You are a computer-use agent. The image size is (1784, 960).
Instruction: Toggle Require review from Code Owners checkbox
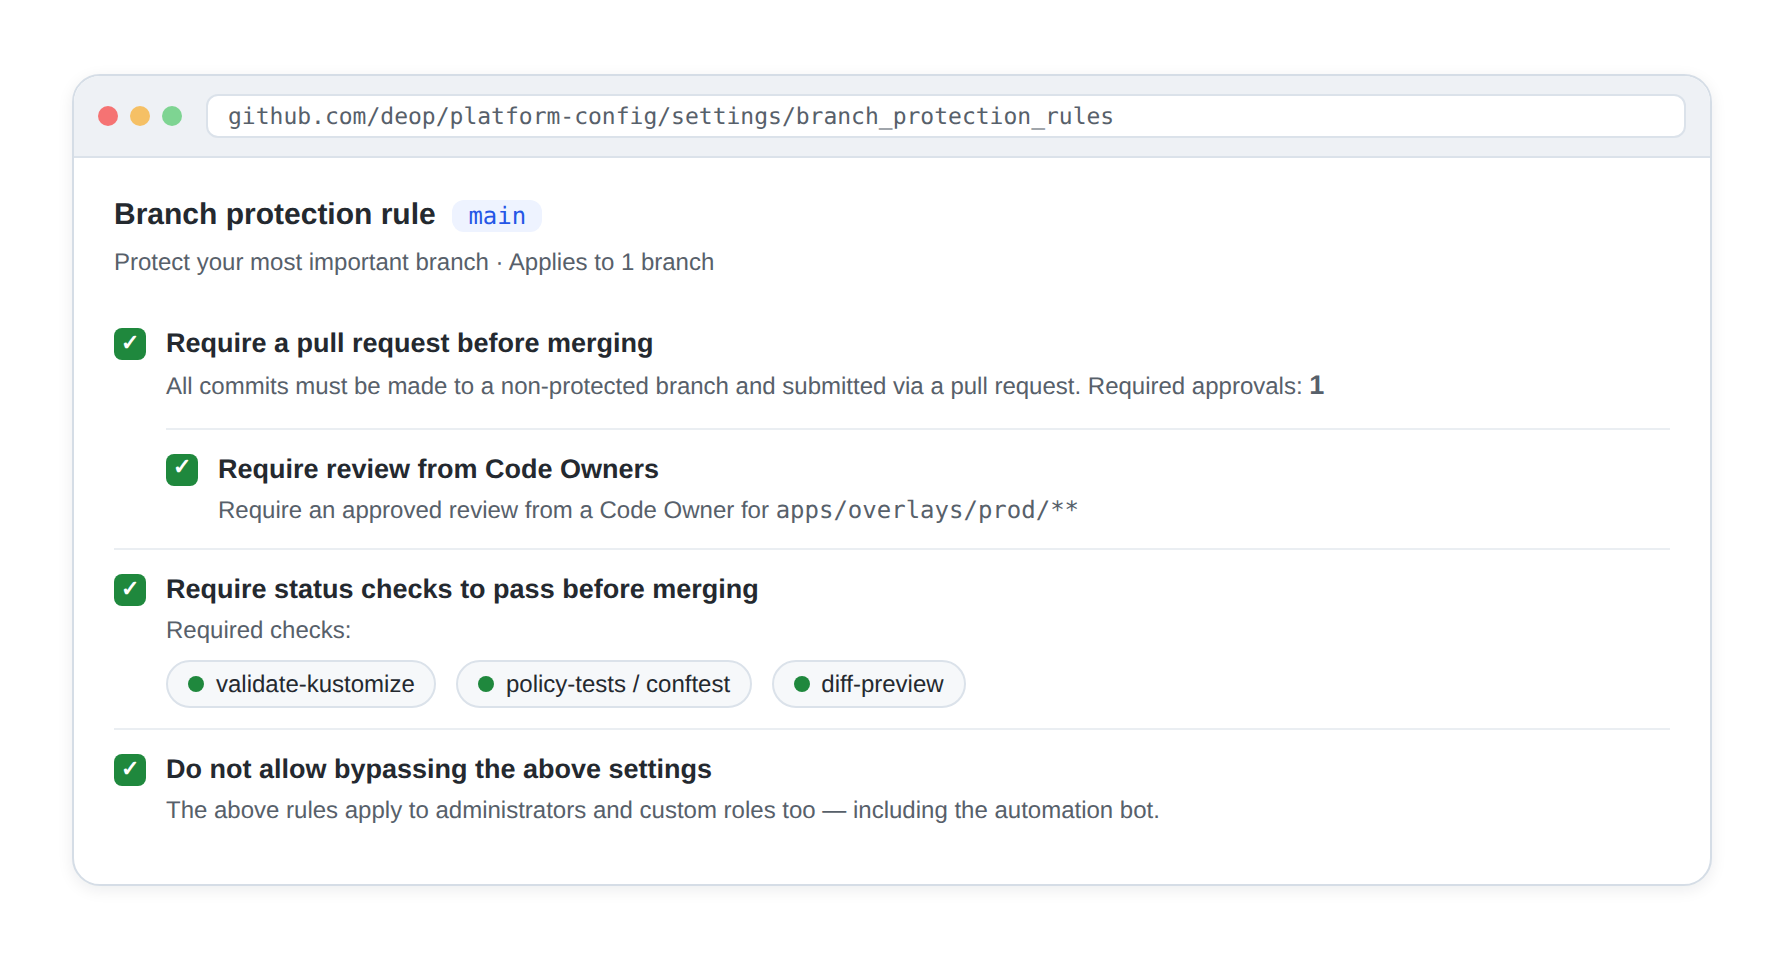[182, 469]
